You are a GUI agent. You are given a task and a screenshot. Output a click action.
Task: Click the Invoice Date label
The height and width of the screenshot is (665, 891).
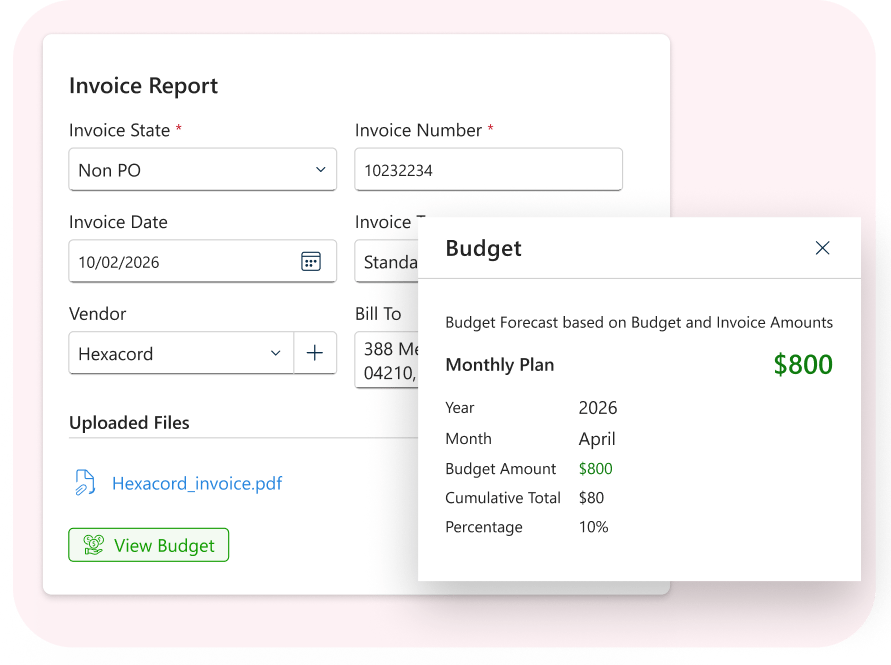pos(118,222)
